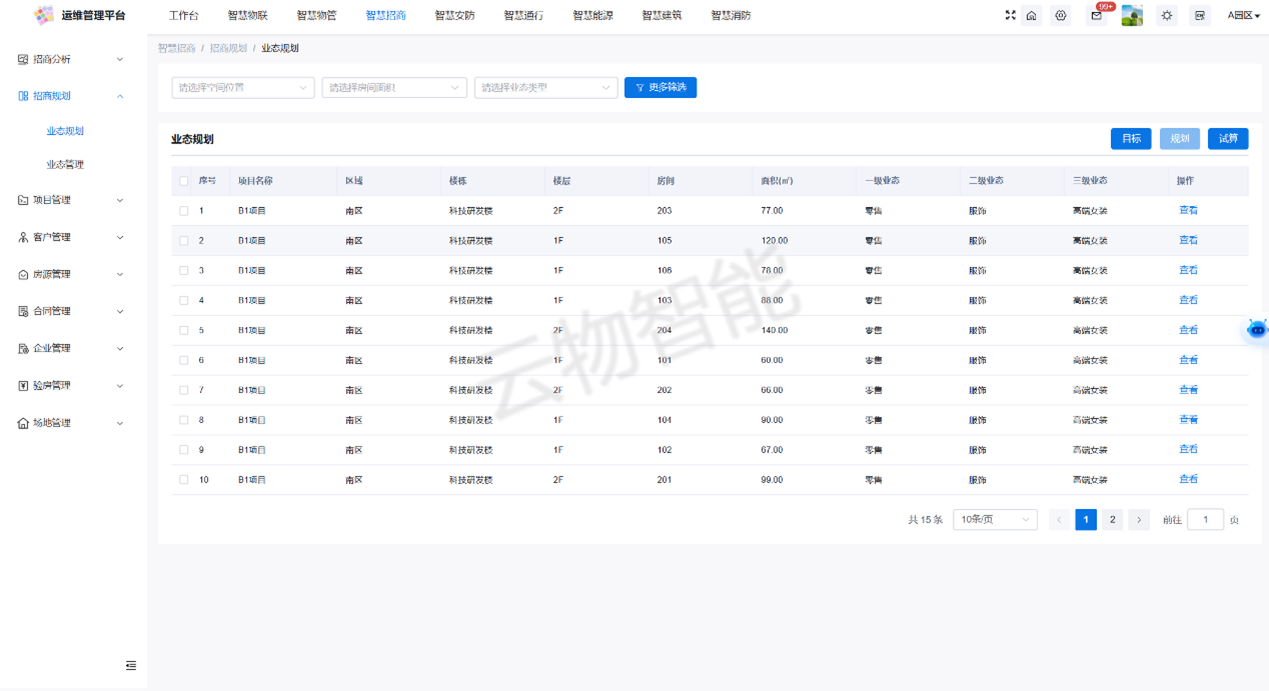The image size is (1269, 691).
Task: Check the checkbox for row 5
Action: pos(184,330)
